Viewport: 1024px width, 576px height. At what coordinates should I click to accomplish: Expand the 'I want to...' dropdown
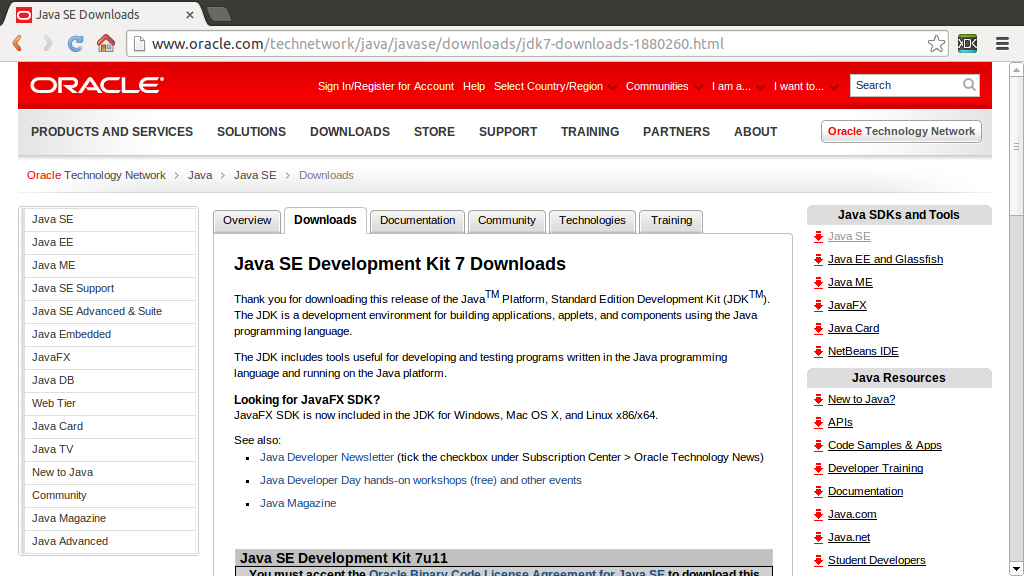pyautogui.click(x=805, y=86)
